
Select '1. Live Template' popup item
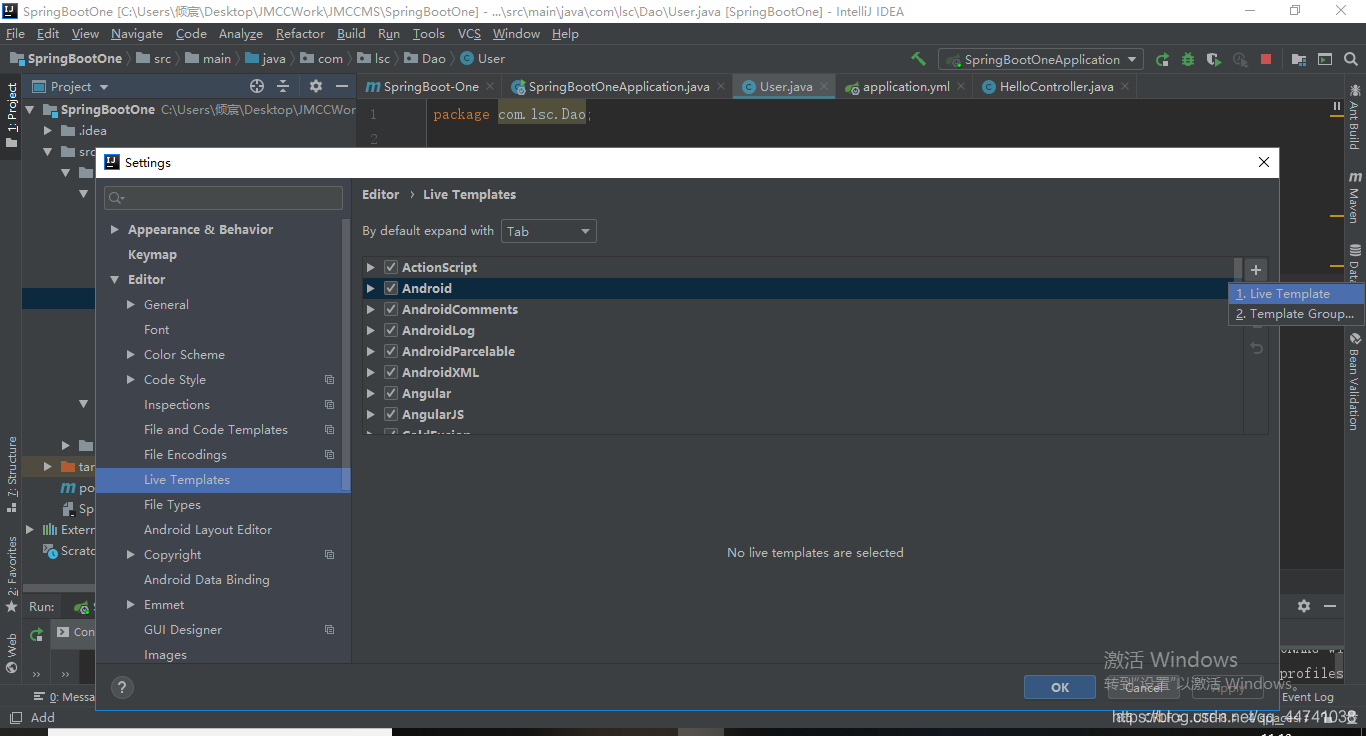tap(1296, 294)
